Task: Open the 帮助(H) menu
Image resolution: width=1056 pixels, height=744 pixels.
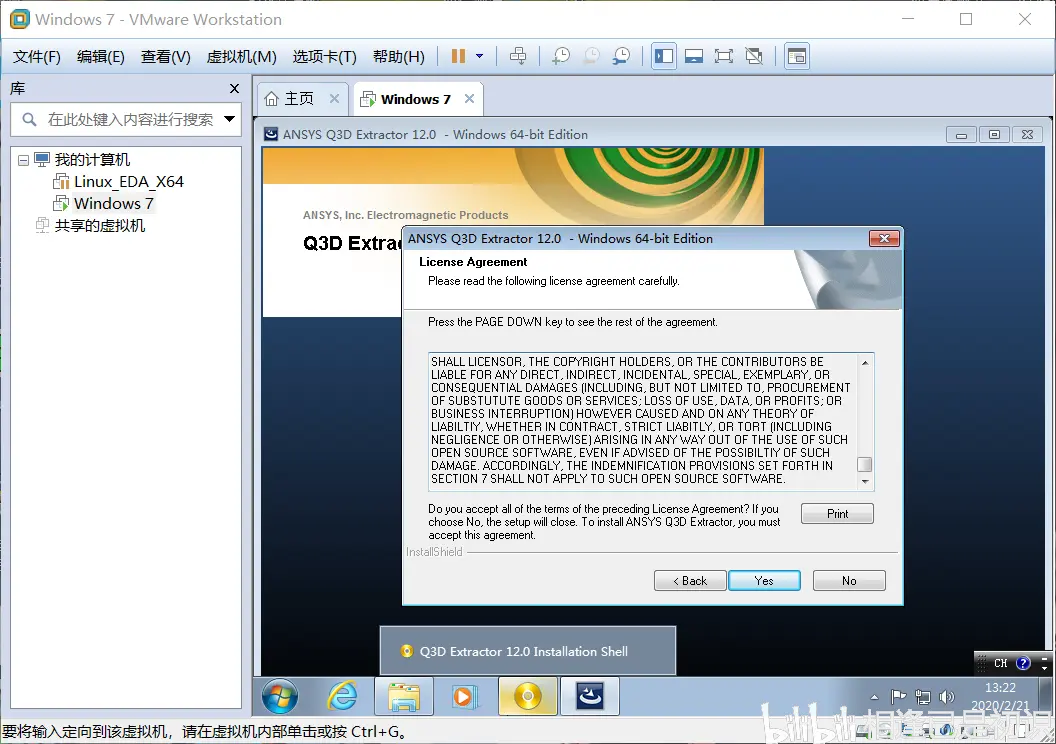Action: 399,57
